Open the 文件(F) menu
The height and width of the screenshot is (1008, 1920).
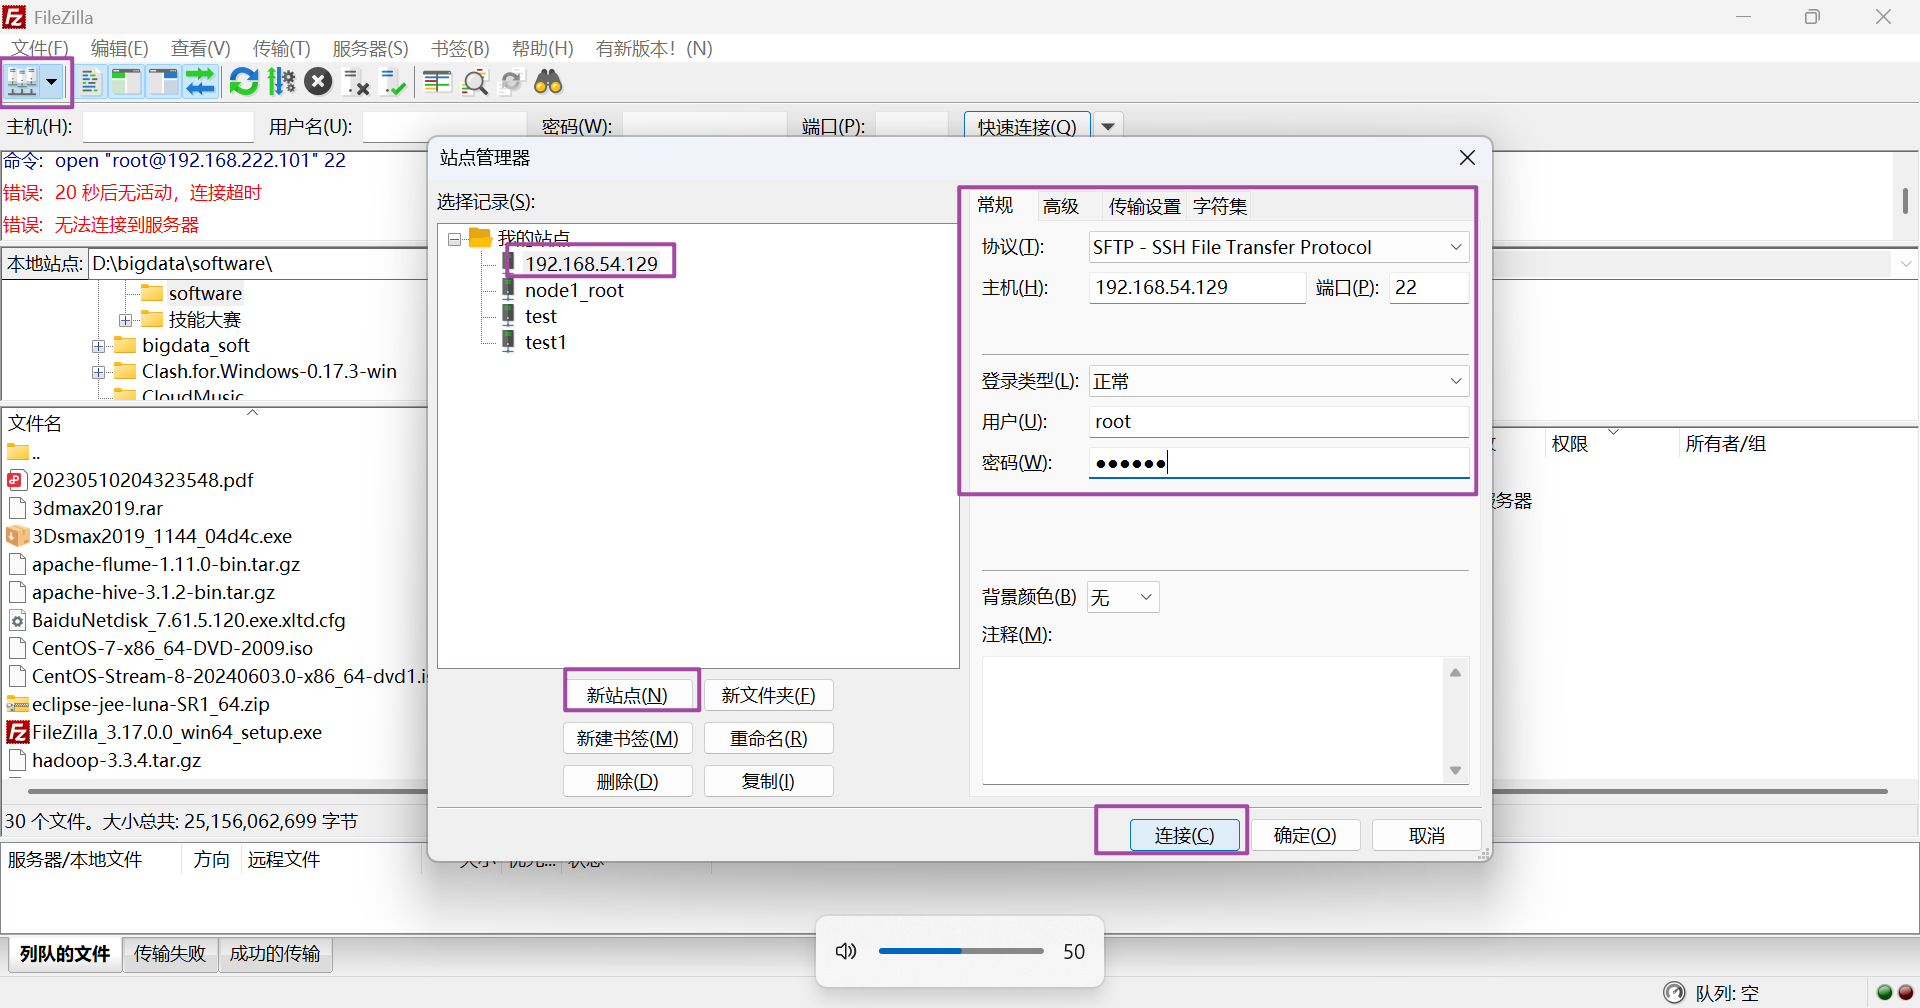pos(40,48)
